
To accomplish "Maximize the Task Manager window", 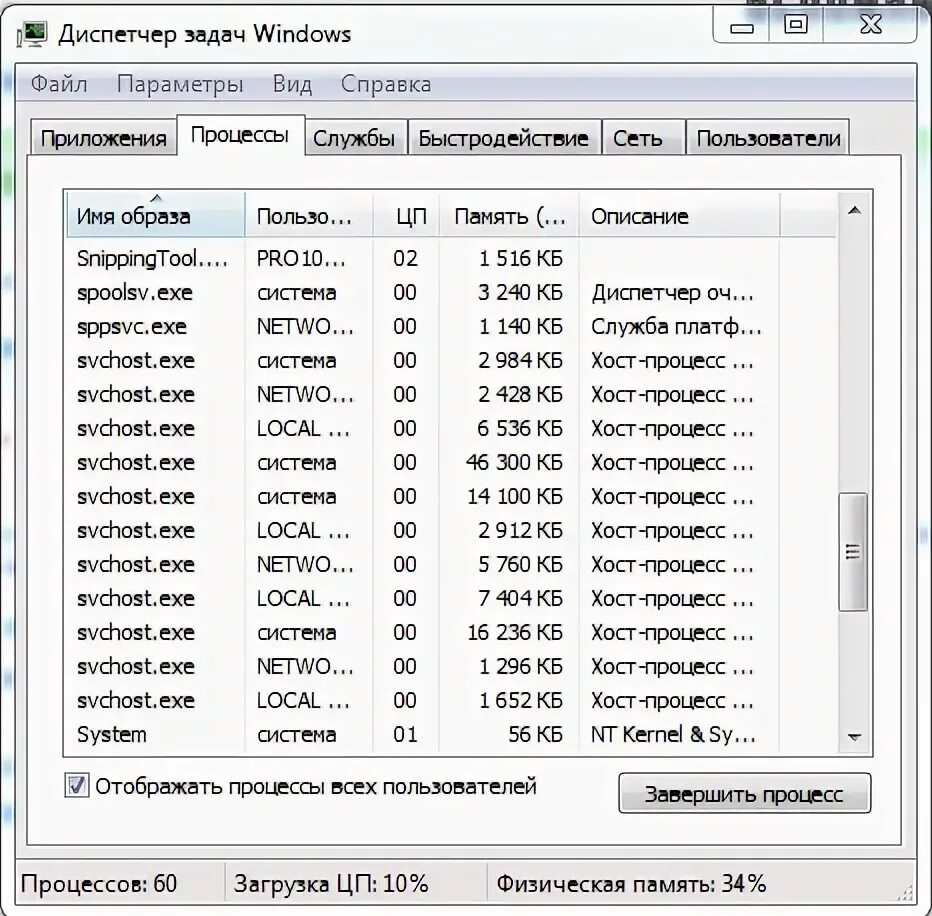I will point(796,26).
